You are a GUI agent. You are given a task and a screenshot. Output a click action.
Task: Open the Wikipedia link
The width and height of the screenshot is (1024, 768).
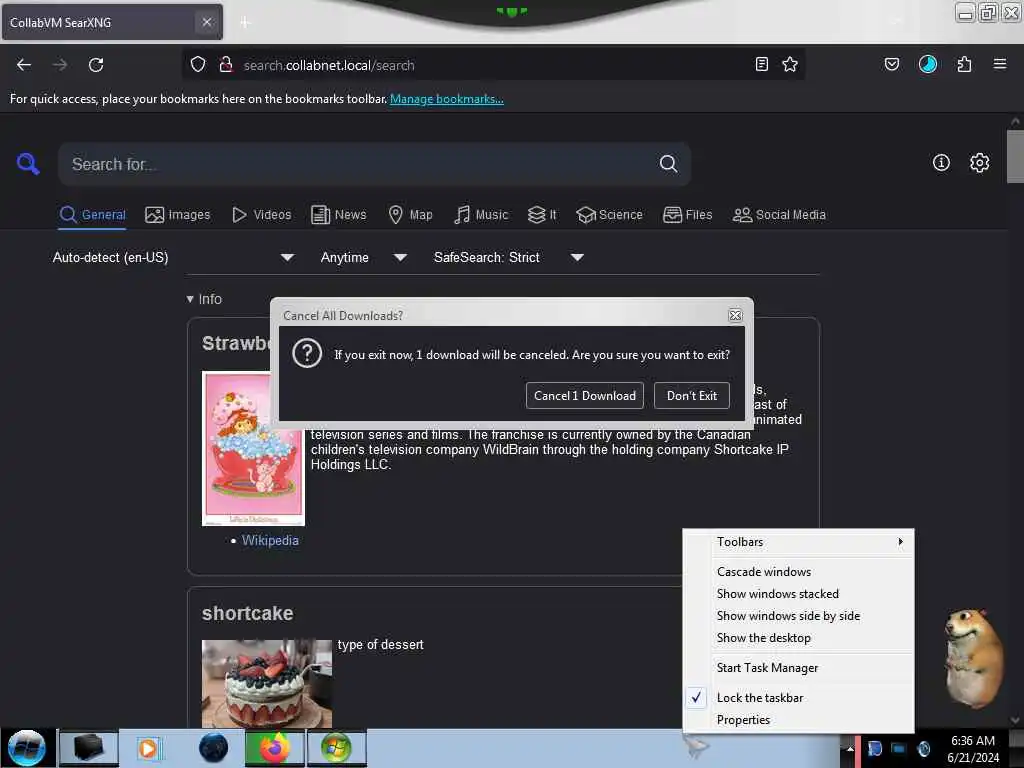(270, 540)
